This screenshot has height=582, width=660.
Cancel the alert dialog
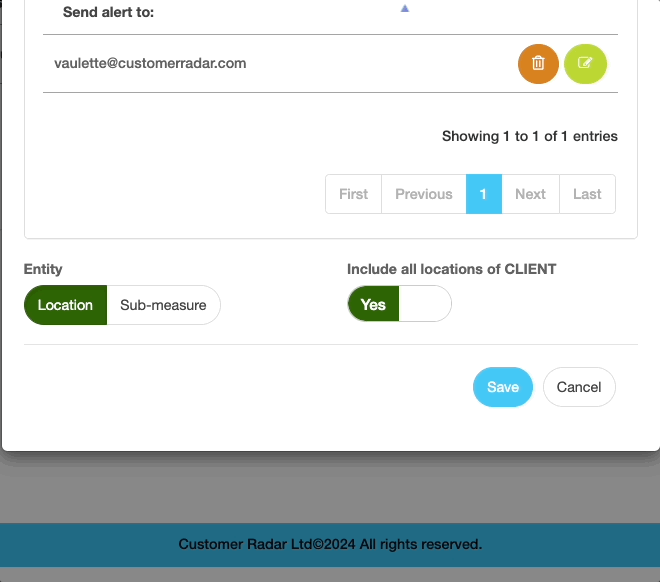[x=579, y=387]
